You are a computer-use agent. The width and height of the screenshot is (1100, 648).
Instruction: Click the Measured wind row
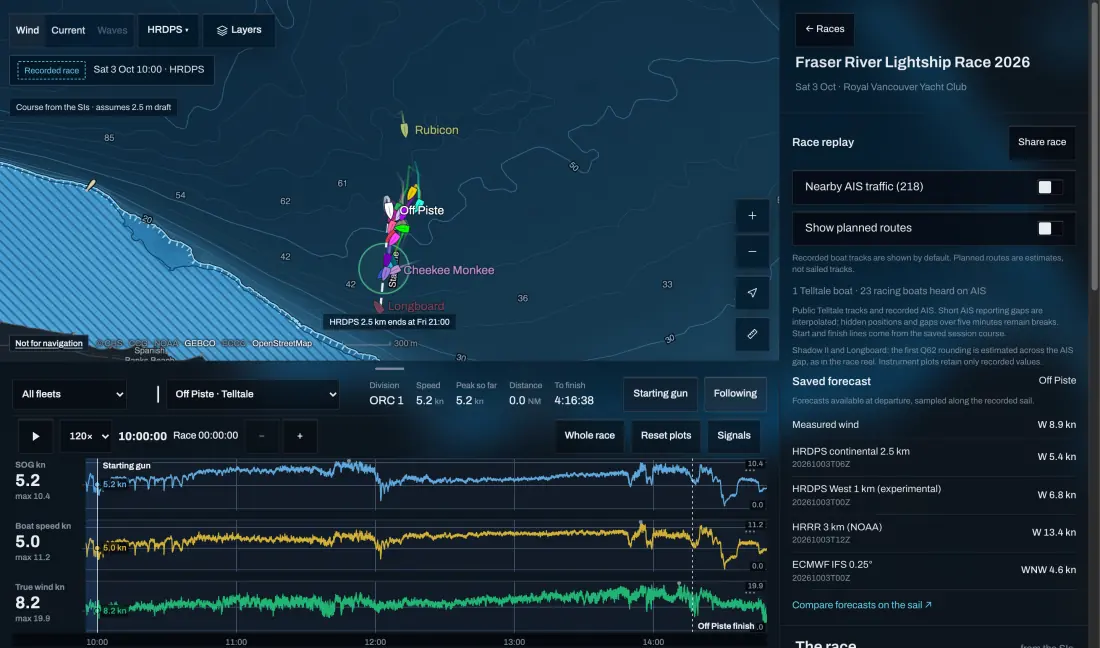click(x=934, y=425)
